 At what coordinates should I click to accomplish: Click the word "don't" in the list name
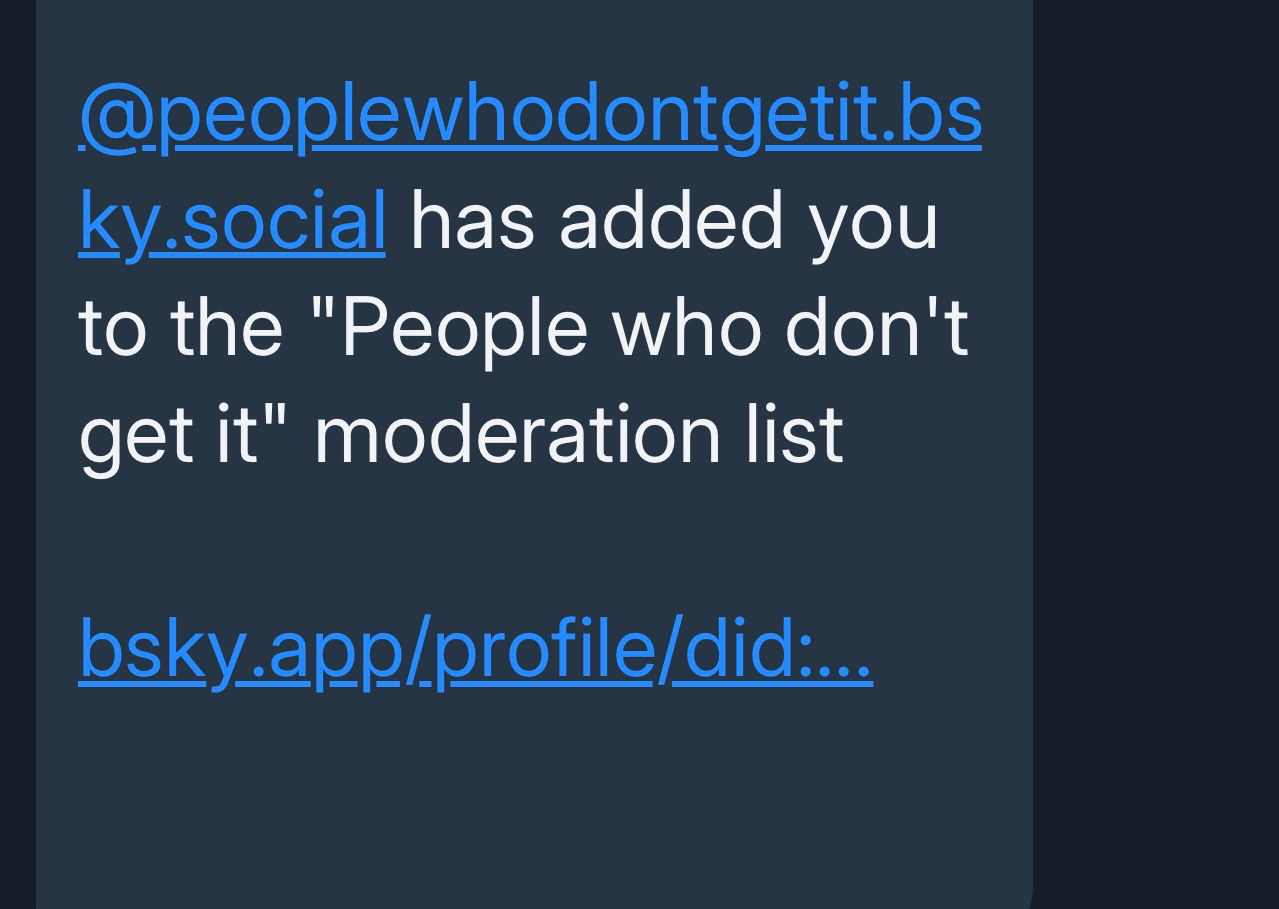877,328
